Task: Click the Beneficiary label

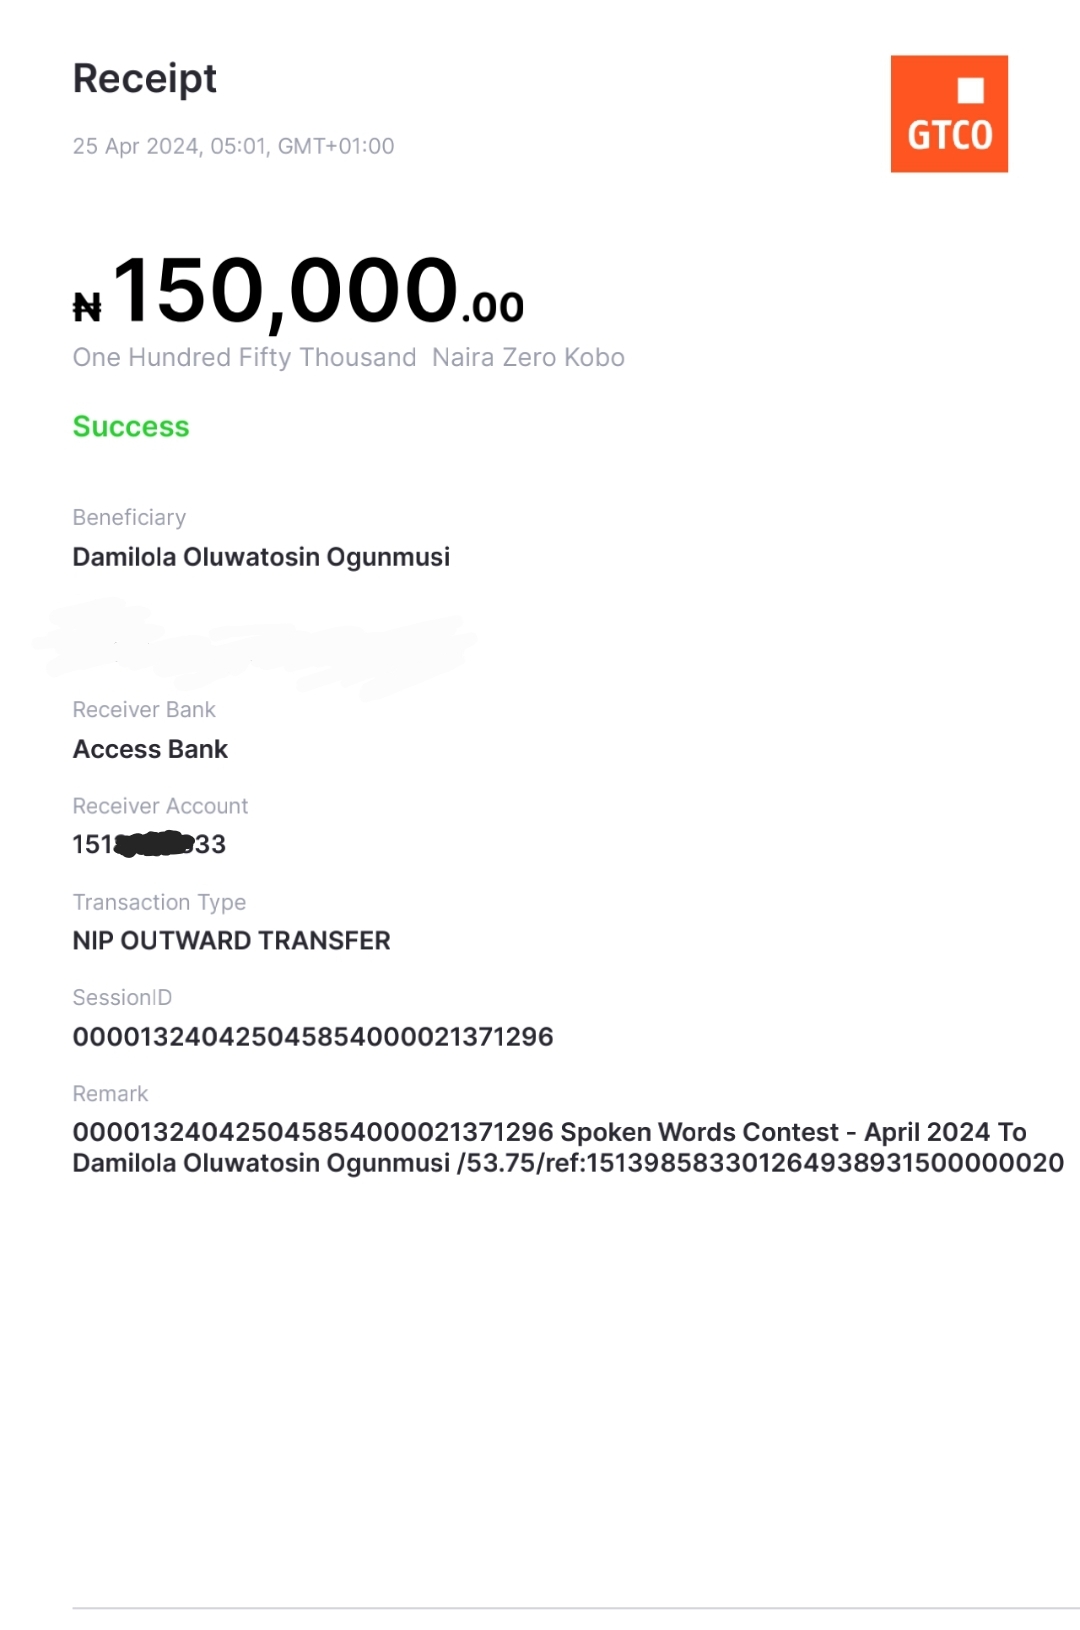Action: coord(129,517)
